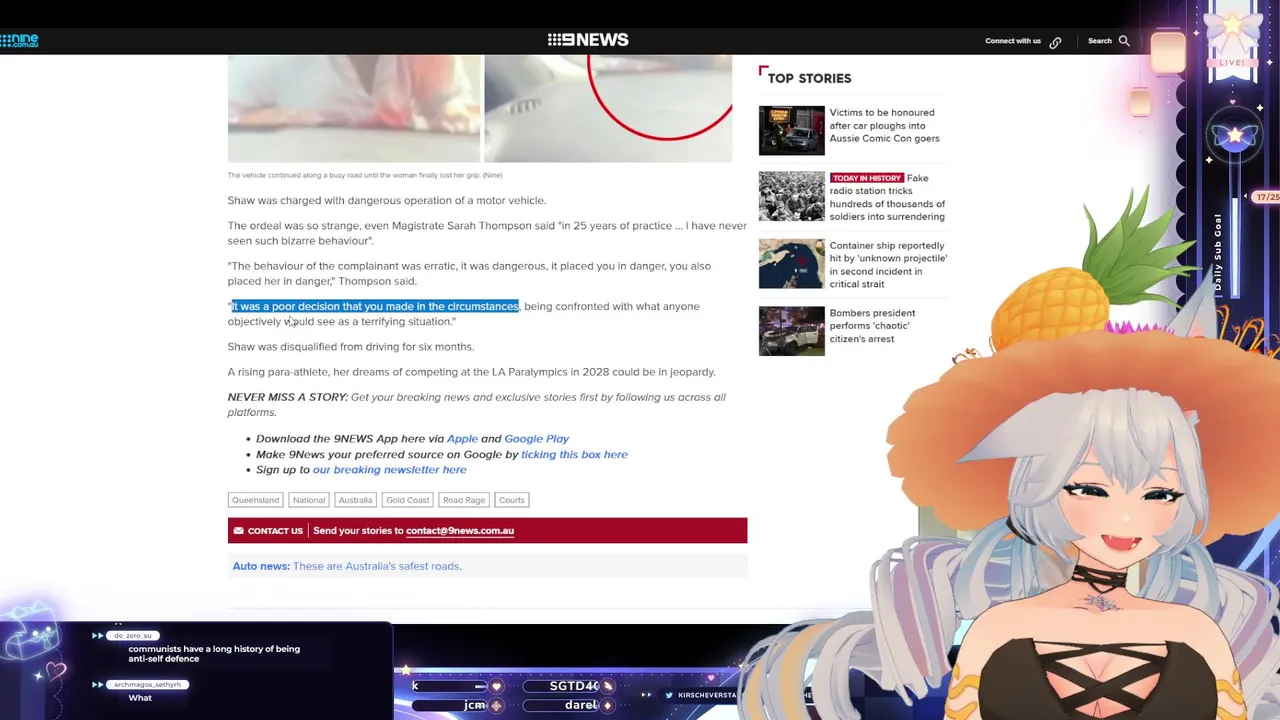Click 'Shaw was disqualified from driving' sentence
1280x720 pixels.
[351, 346]
